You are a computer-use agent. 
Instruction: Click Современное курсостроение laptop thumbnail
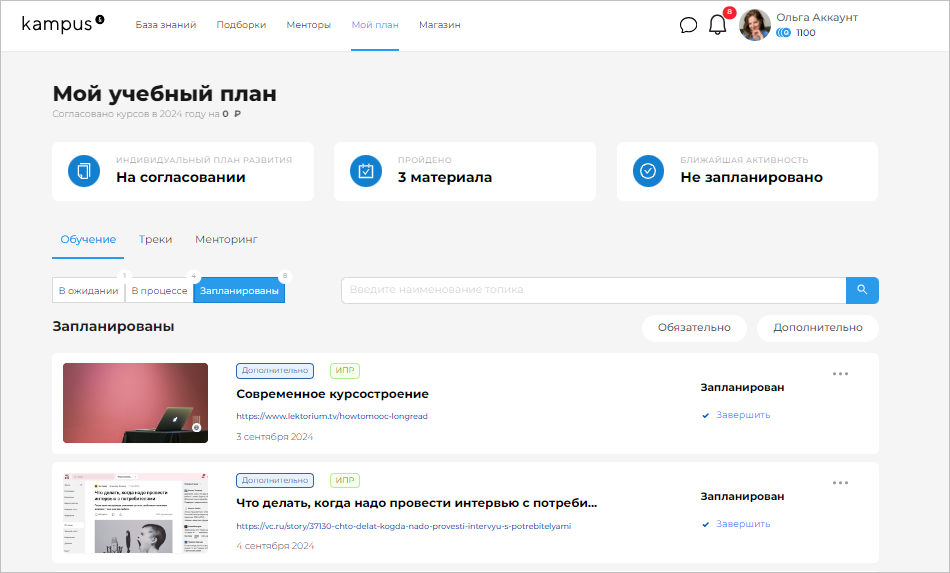(x=135, y=403)
